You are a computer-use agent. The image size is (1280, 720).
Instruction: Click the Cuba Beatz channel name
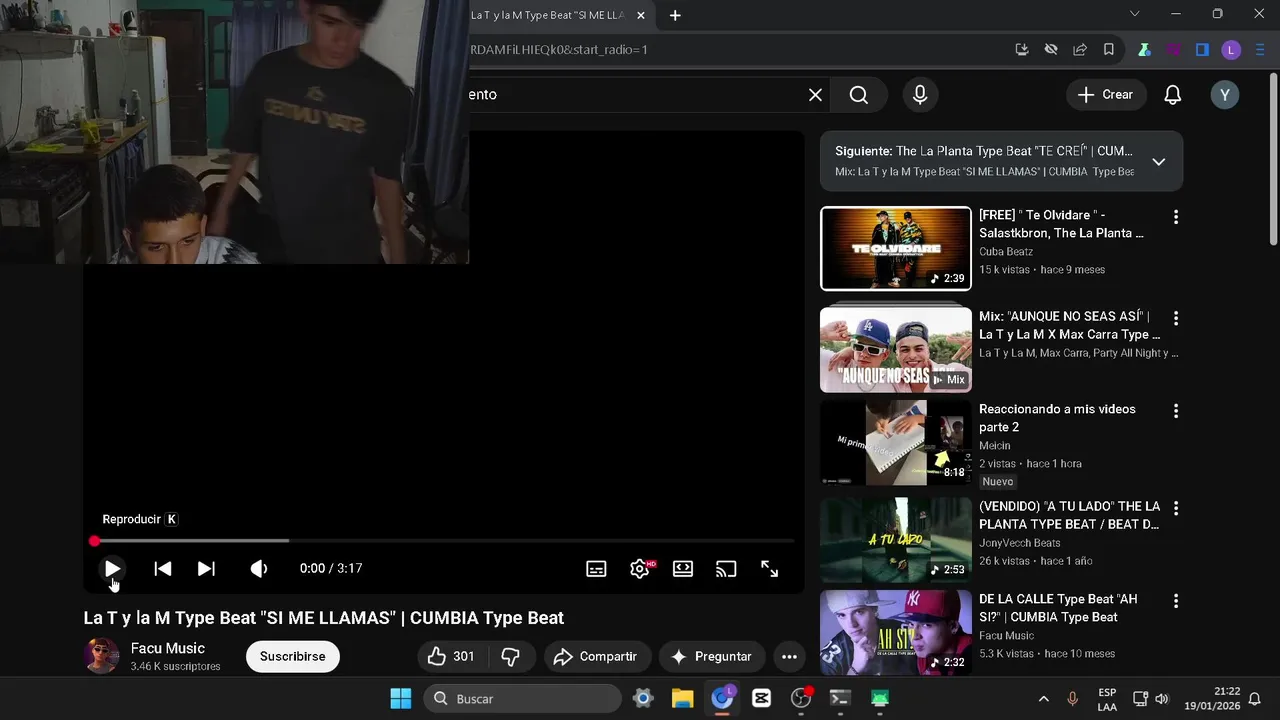[1006, 252]
